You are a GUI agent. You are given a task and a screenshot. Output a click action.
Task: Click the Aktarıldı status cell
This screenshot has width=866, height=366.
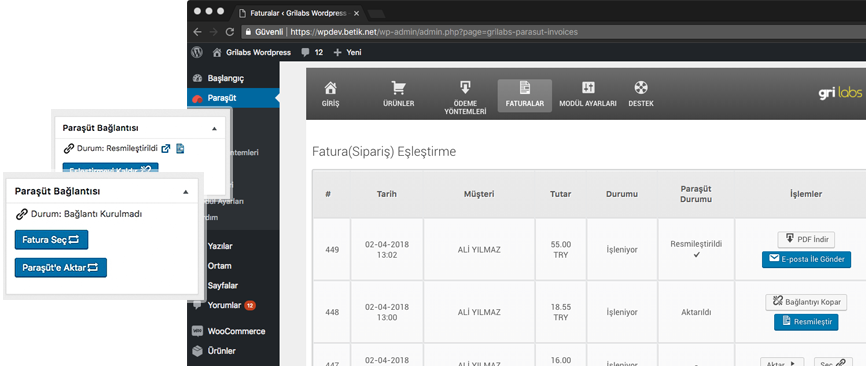pos(696,312)
